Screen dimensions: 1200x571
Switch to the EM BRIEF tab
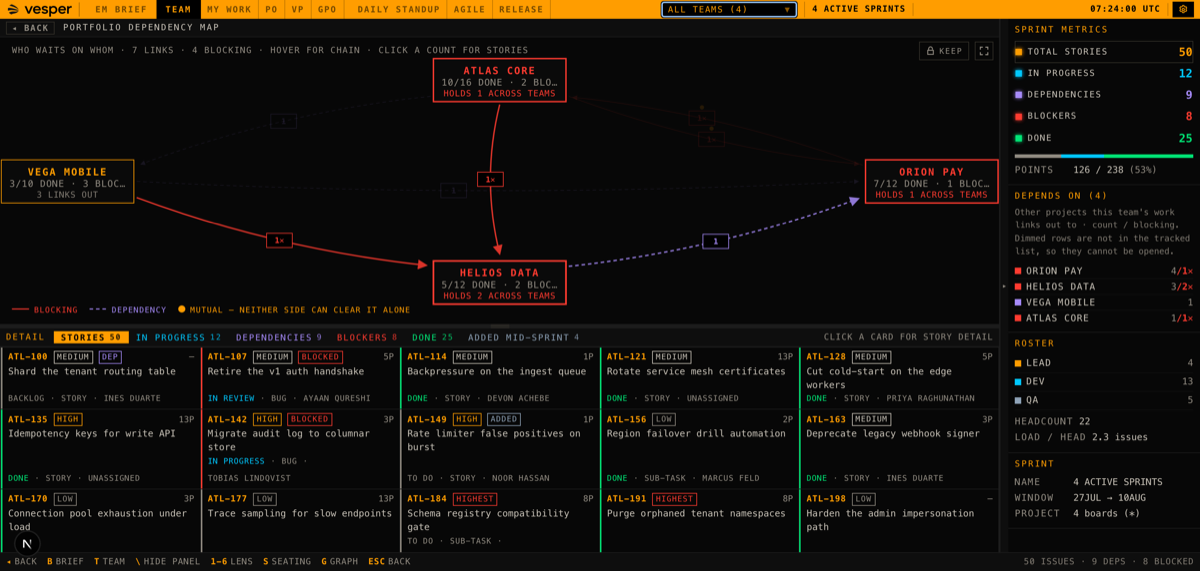click(121, 9)
